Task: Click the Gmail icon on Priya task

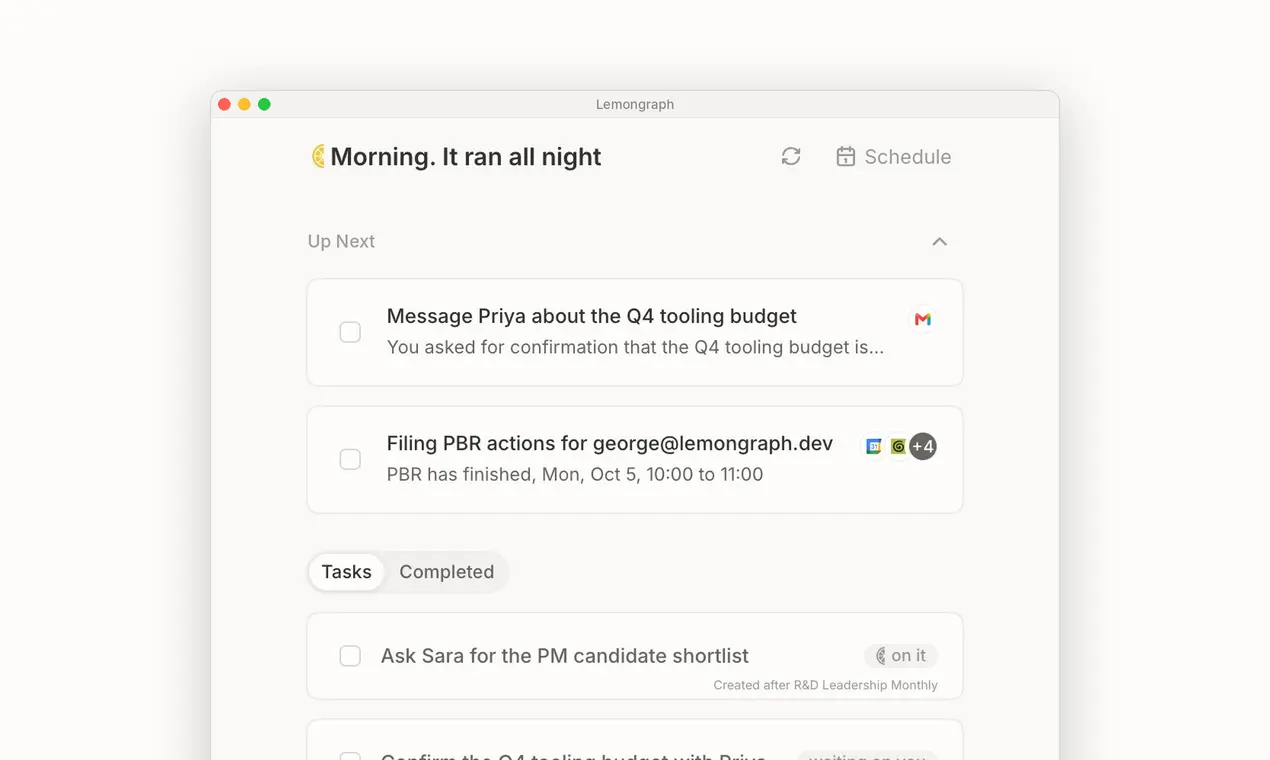Action: [923, 319]
